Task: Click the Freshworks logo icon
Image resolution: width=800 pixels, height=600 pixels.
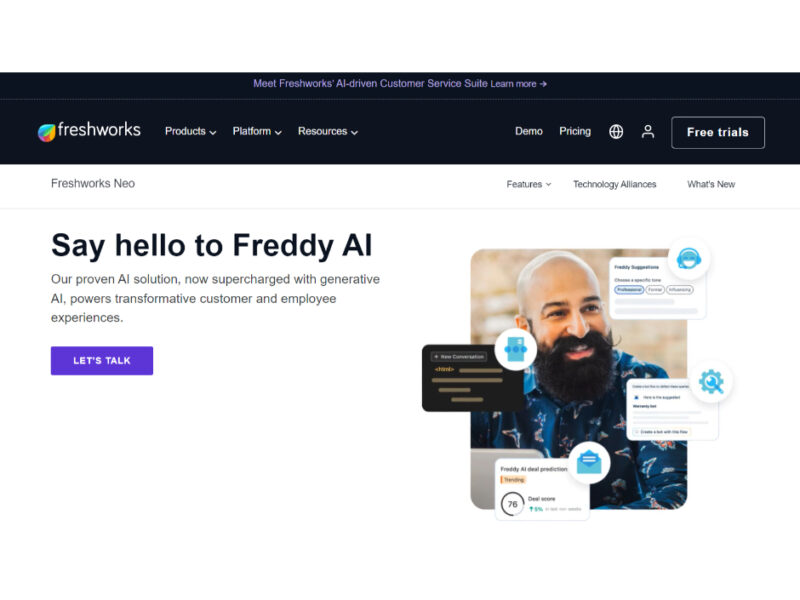Action: pos(46,132)
